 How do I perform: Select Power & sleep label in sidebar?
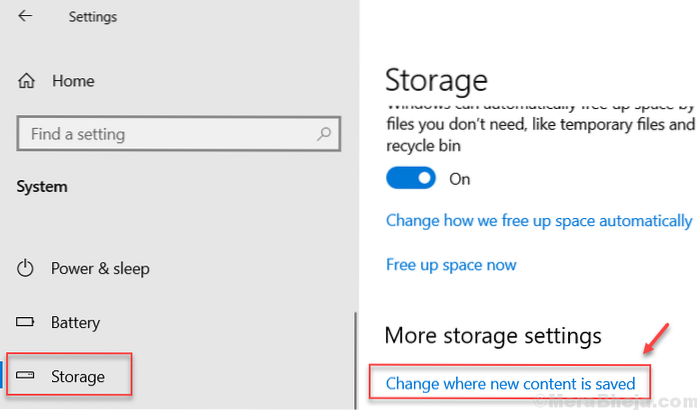[x=100, y=268]
